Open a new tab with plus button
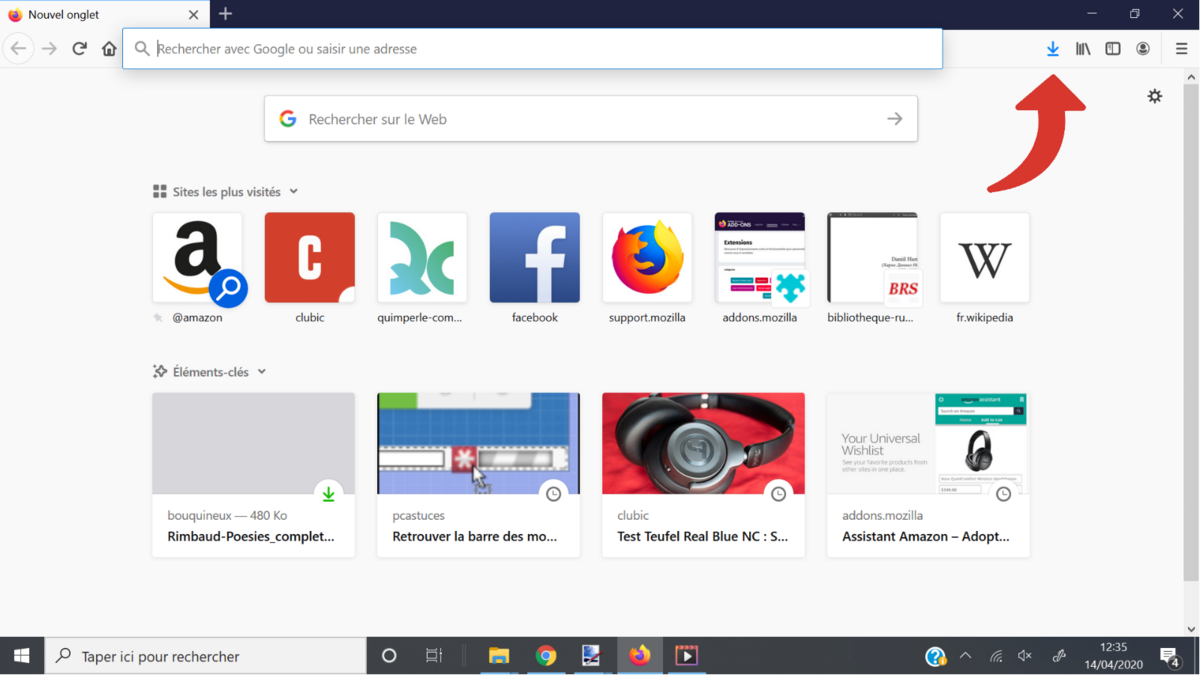1200x675 pixels. 225,14
